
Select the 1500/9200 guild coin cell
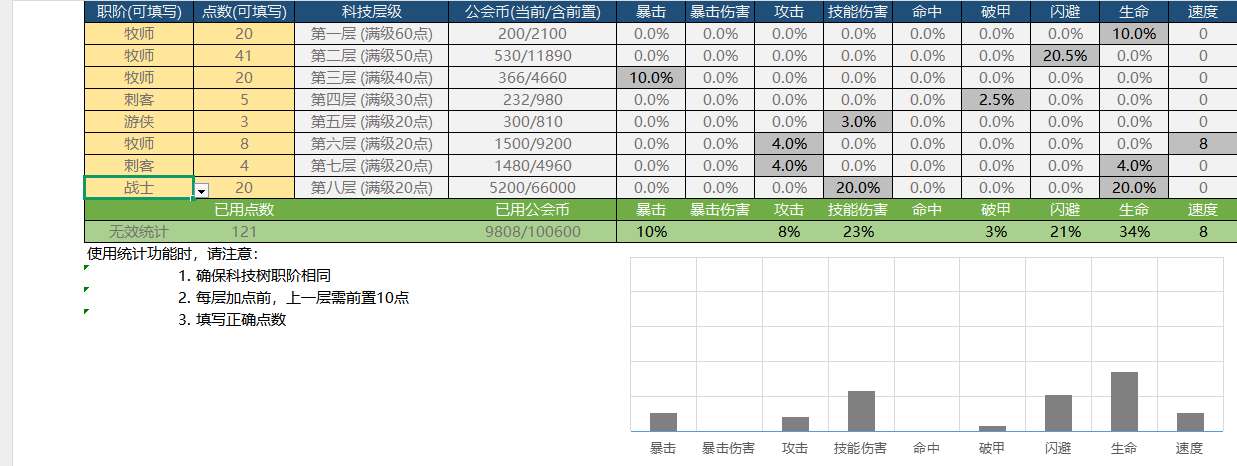(x=533, y=143)
